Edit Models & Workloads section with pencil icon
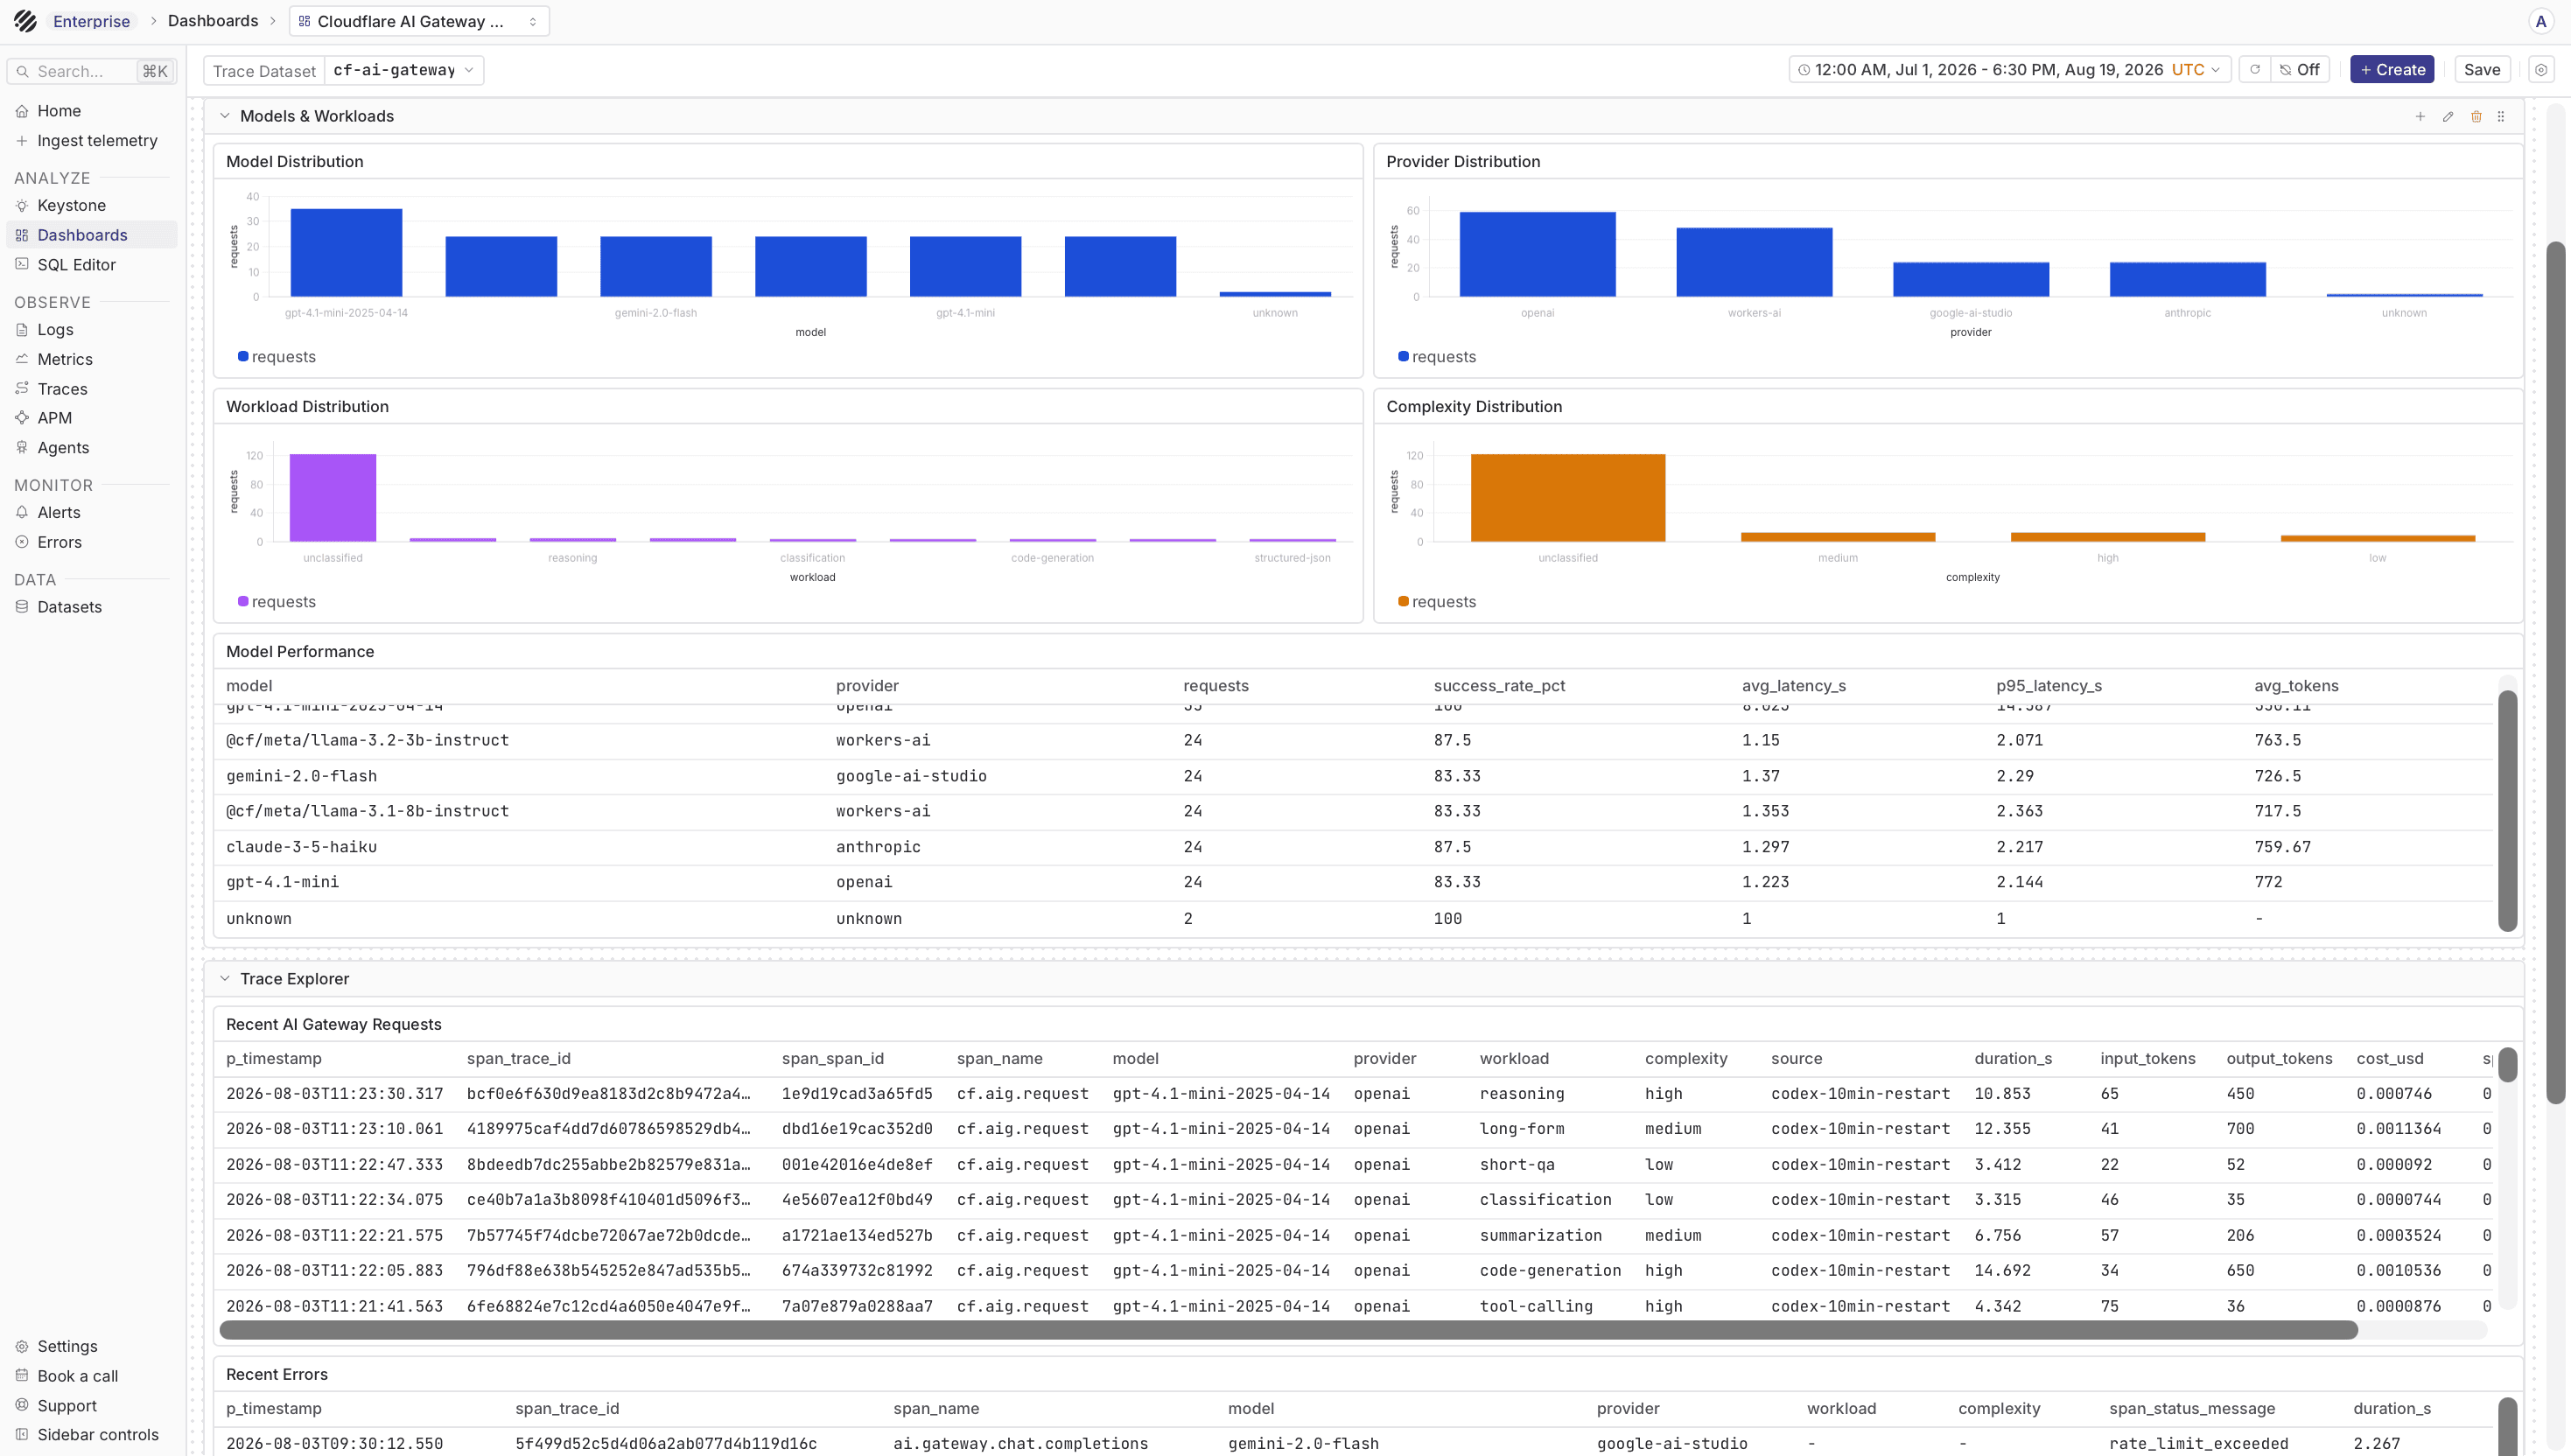This screenshot has height=1456, width=2571. click(2448, 116)
